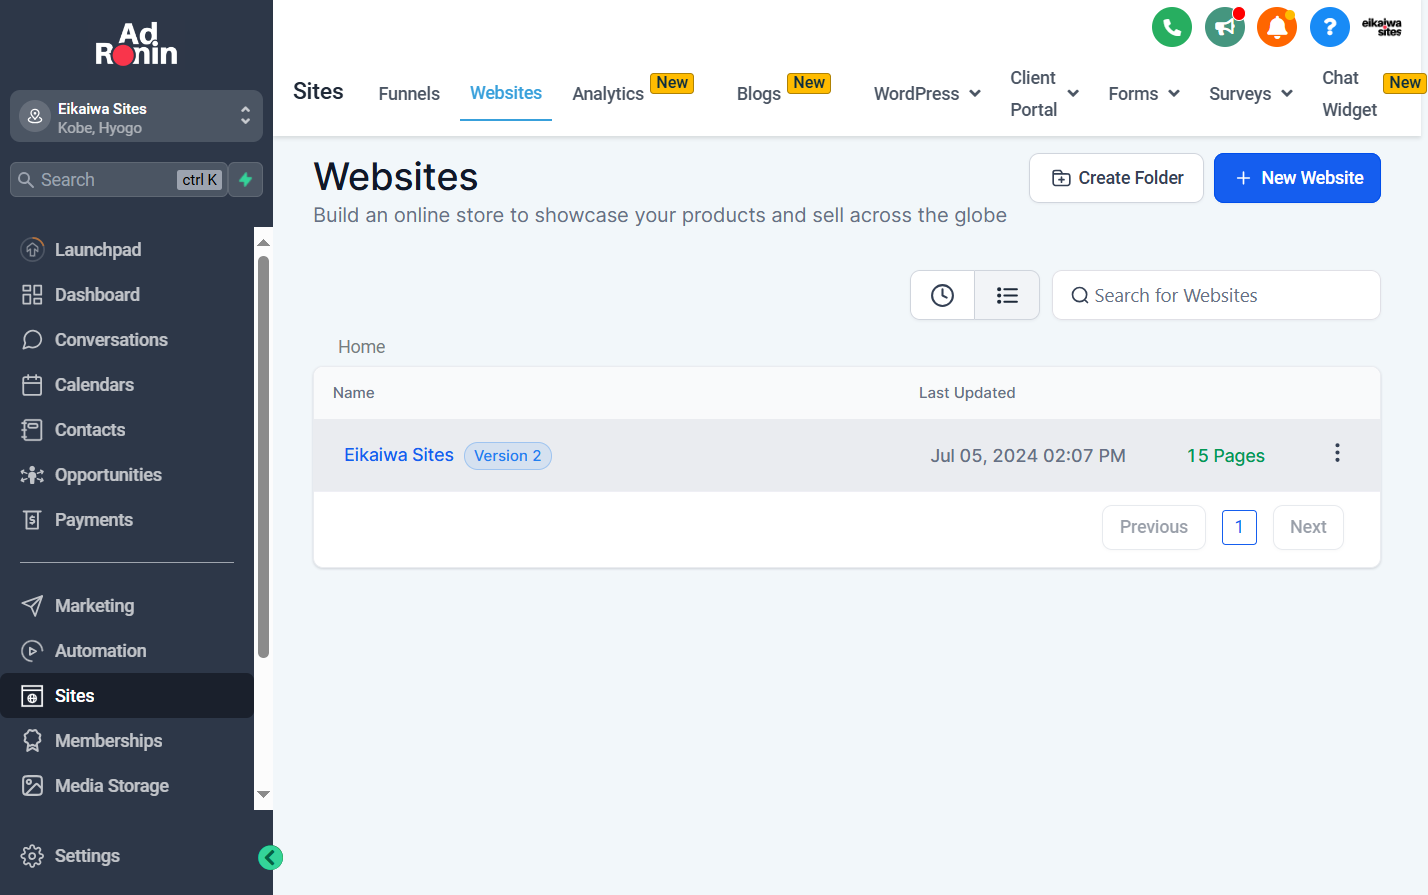This screenshot has width=1428, height=895.
Task: Collapse the sidebar with the green arrow
Action: [x=270, y=857]
